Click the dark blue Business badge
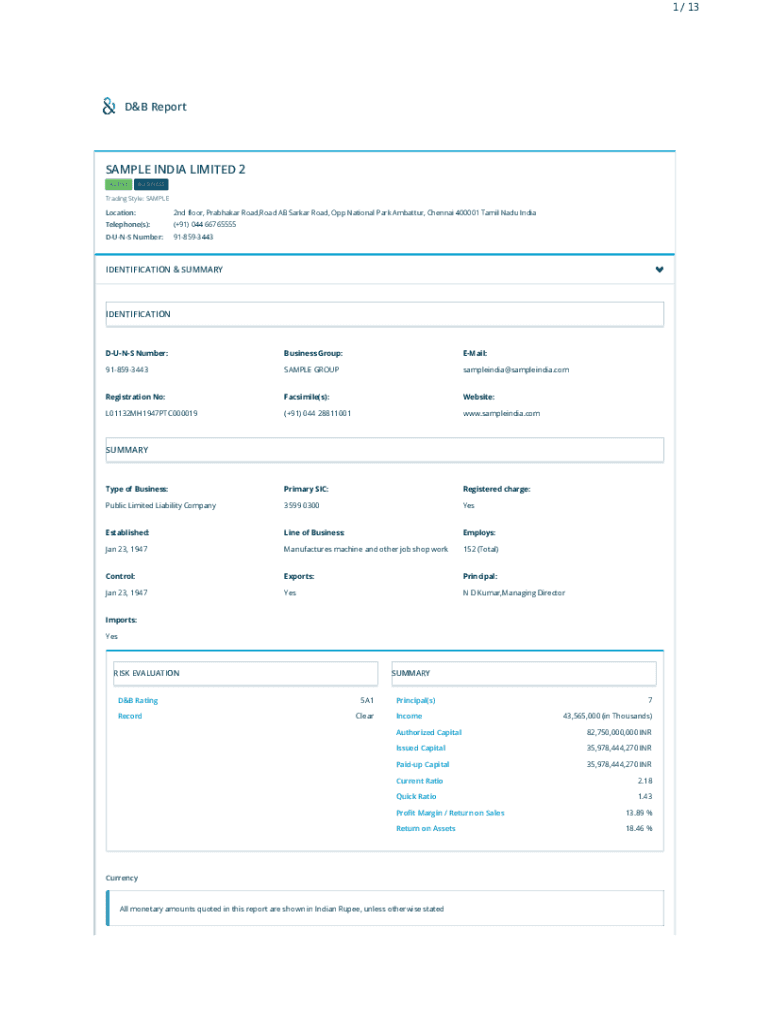 coord(152,184)
